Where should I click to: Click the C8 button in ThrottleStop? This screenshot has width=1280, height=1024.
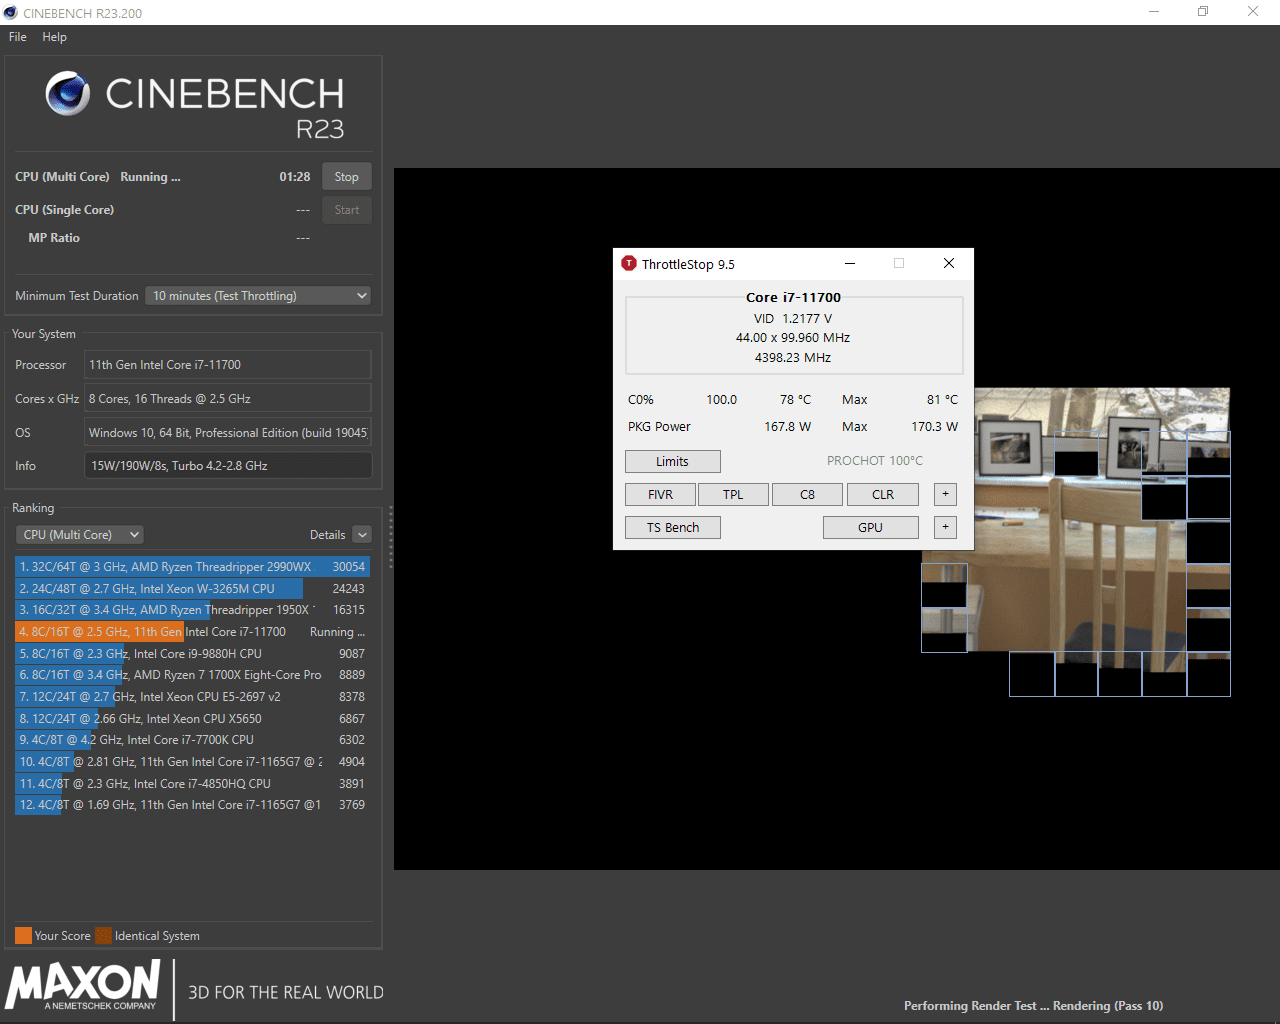pyautogui.click(x=807, y=494)
